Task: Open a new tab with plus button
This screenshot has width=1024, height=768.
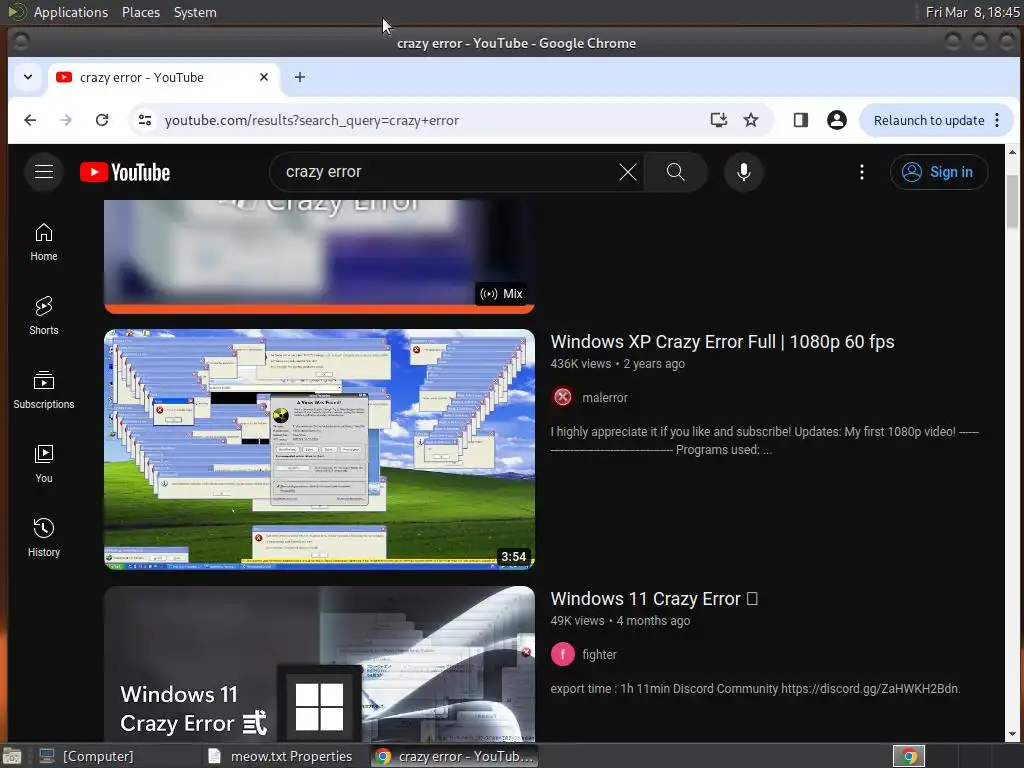Action: click(300, 77)
